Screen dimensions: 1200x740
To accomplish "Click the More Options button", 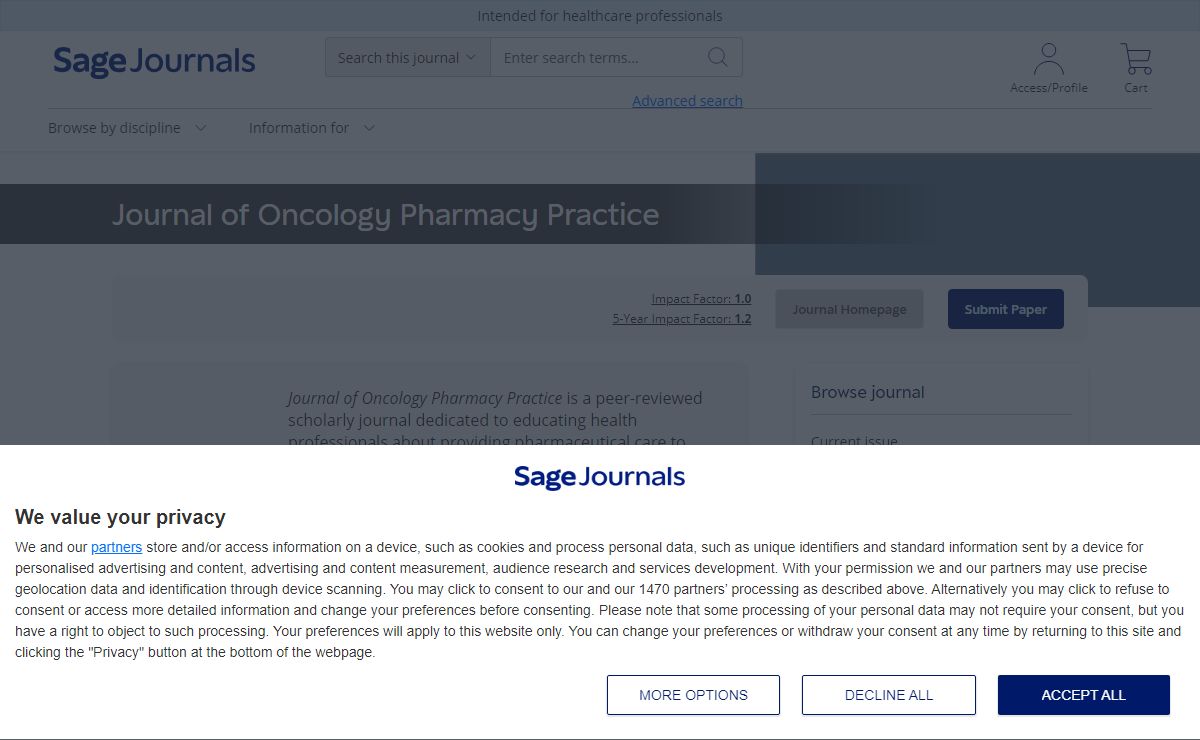I will click(x=693, y=695).
